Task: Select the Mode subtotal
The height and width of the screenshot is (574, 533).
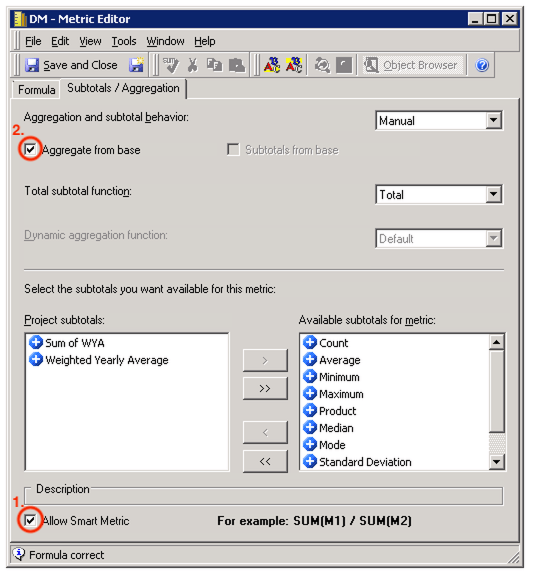Action: (x=324, y=445)
